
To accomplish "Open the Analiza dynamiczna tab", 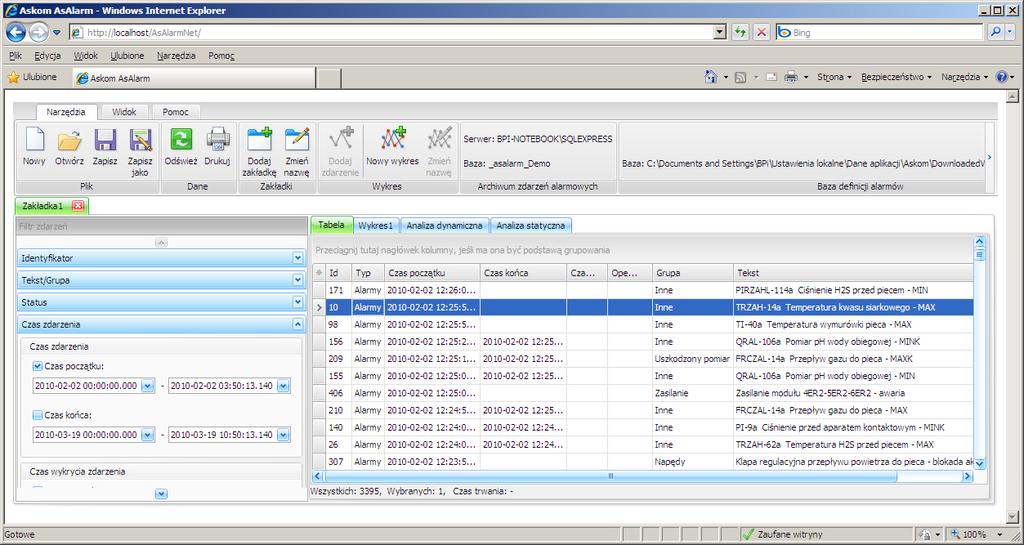I will point(444,225).
